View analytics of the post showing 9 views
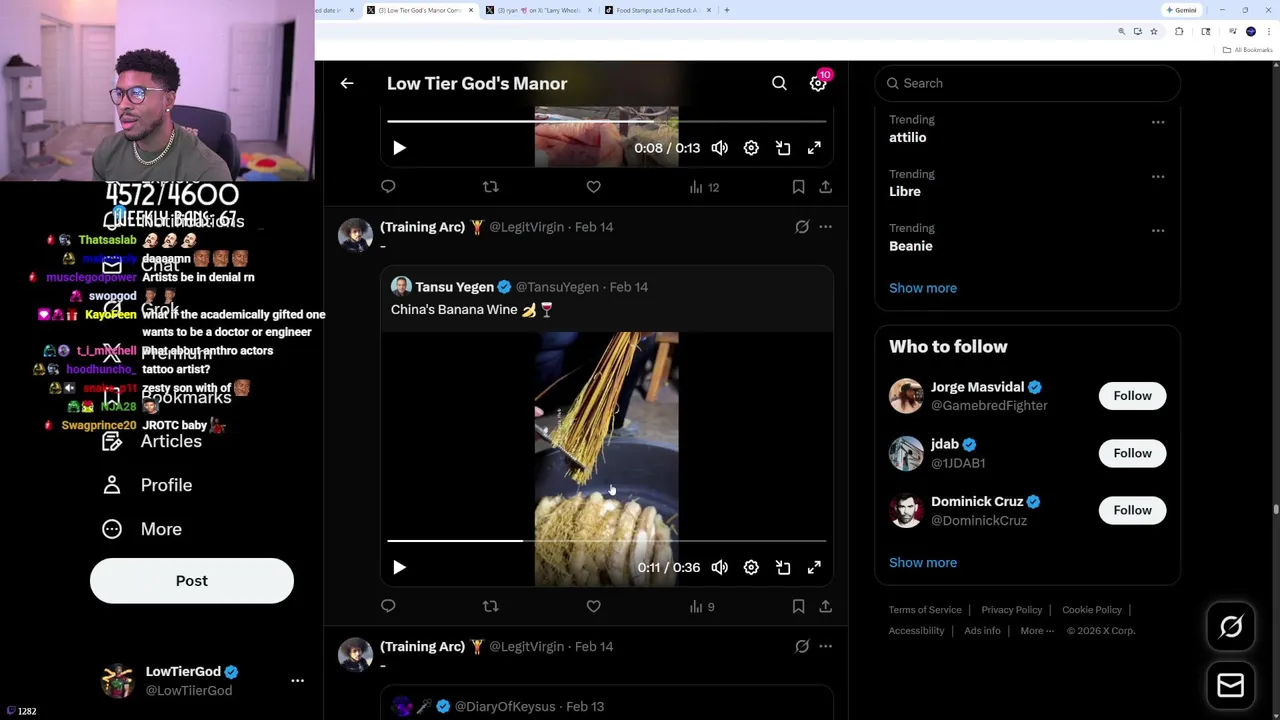This screenshot has height=720, width=1280. 702,606
